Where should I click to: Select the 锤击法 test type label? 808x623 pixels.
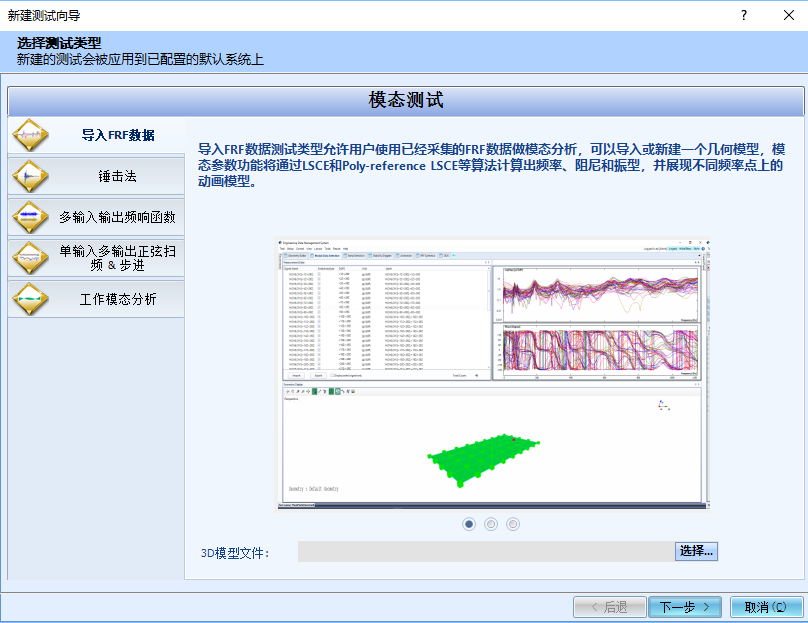(x=118, y=176)
